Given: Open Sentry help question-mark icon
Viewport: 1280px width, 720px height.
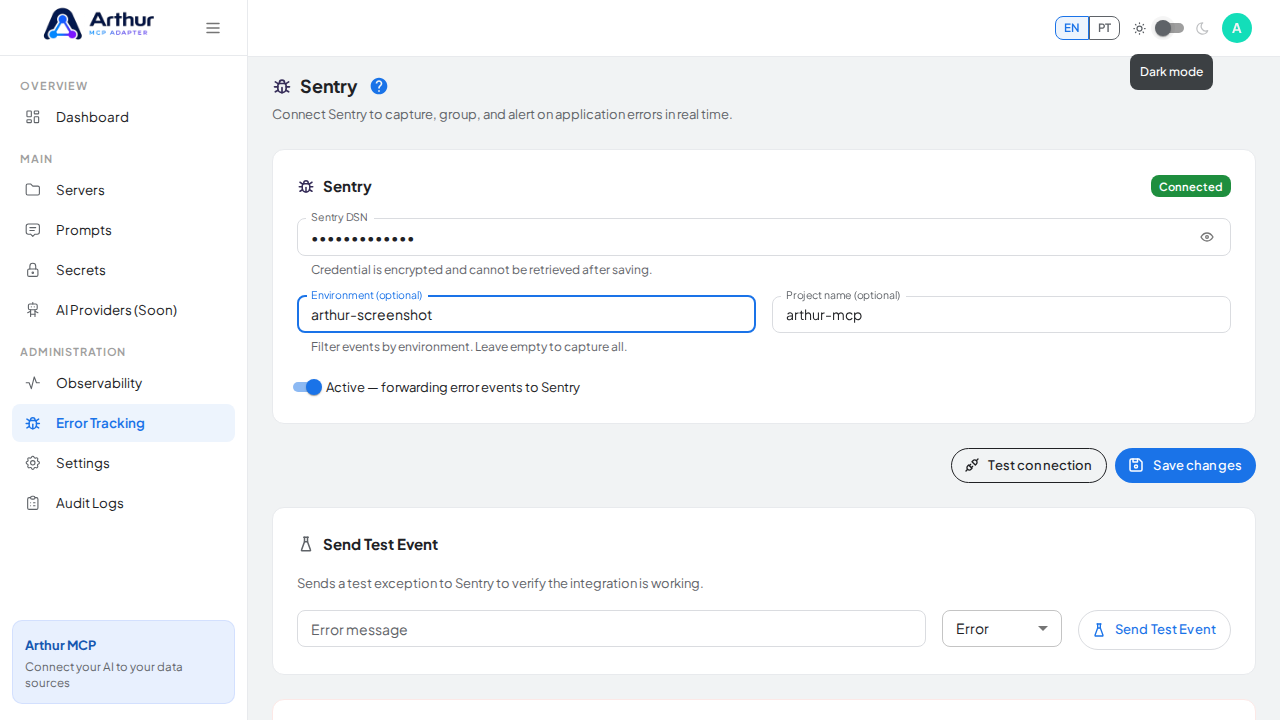Looking at the screenshot, I should [x=379, y=86].
